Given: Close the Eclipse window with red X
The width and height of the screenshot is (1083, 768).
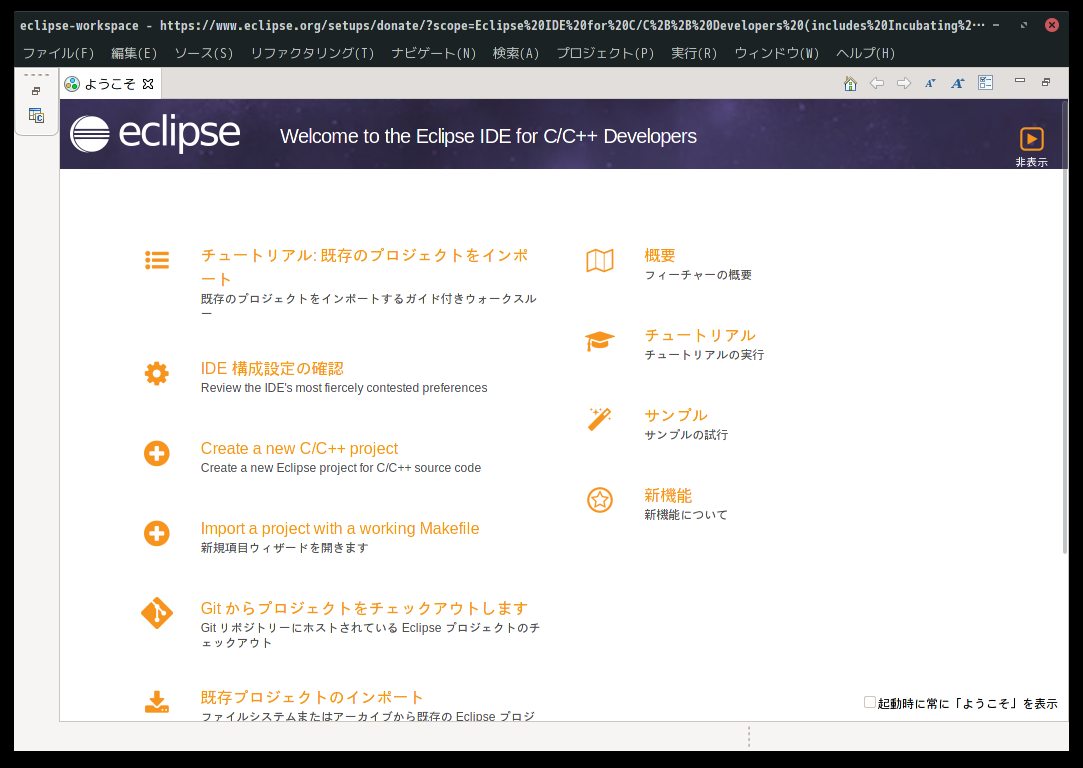Looking at the screenshot, I should coord(1051,26).
